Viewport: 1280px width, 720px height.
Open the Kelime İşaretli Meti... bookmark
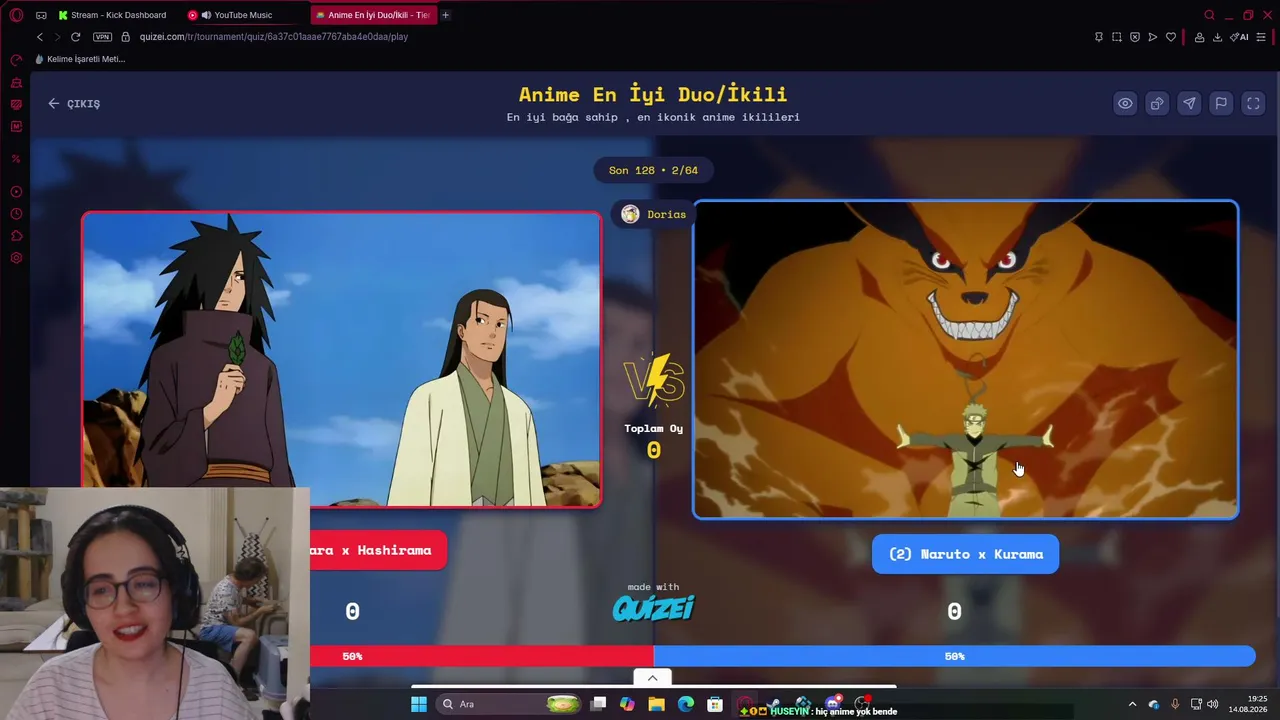tap(80, 59)
